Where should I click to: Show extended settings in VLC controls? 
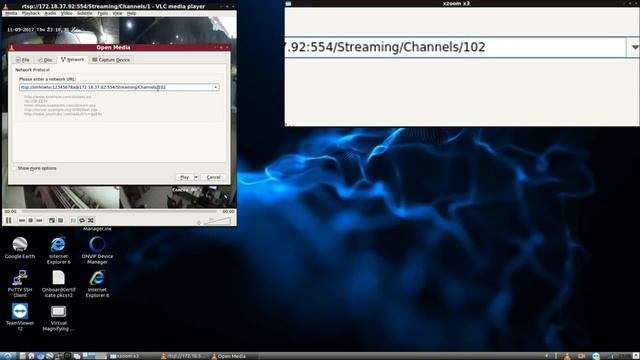(x=60, y=220)
